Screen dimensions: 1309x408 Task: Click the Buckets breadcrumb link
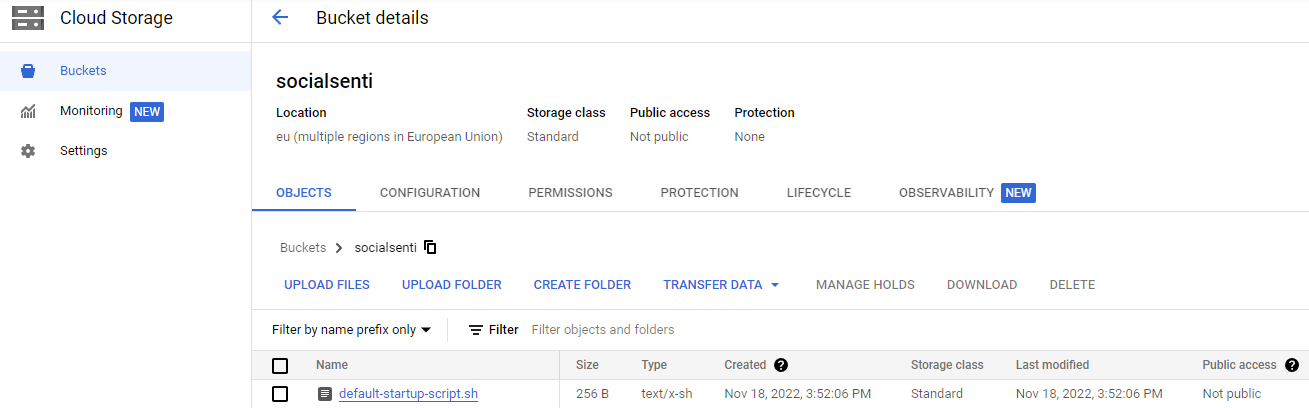pyautogui.click(x=303, y=248)
